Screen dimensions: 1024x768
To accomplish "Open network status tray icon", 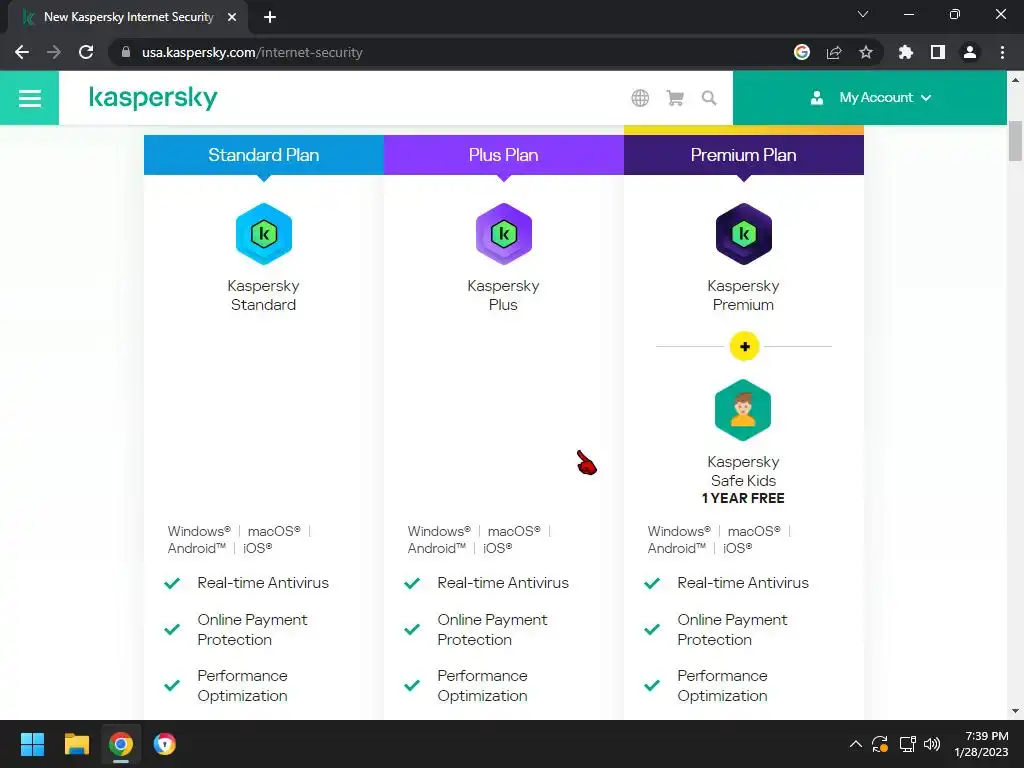I will click(x=907, y=744).
